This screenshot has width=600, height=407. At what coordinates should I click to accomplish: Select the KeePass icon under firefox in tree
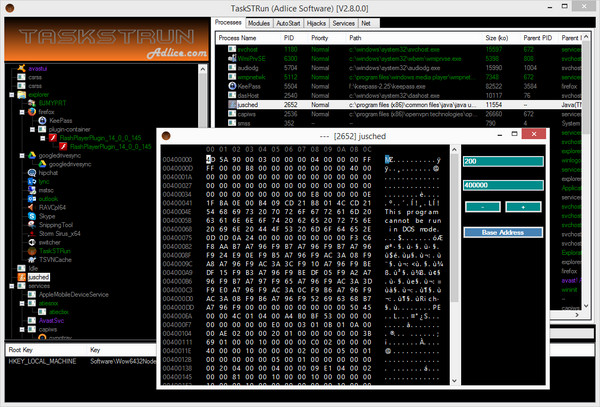42,120
